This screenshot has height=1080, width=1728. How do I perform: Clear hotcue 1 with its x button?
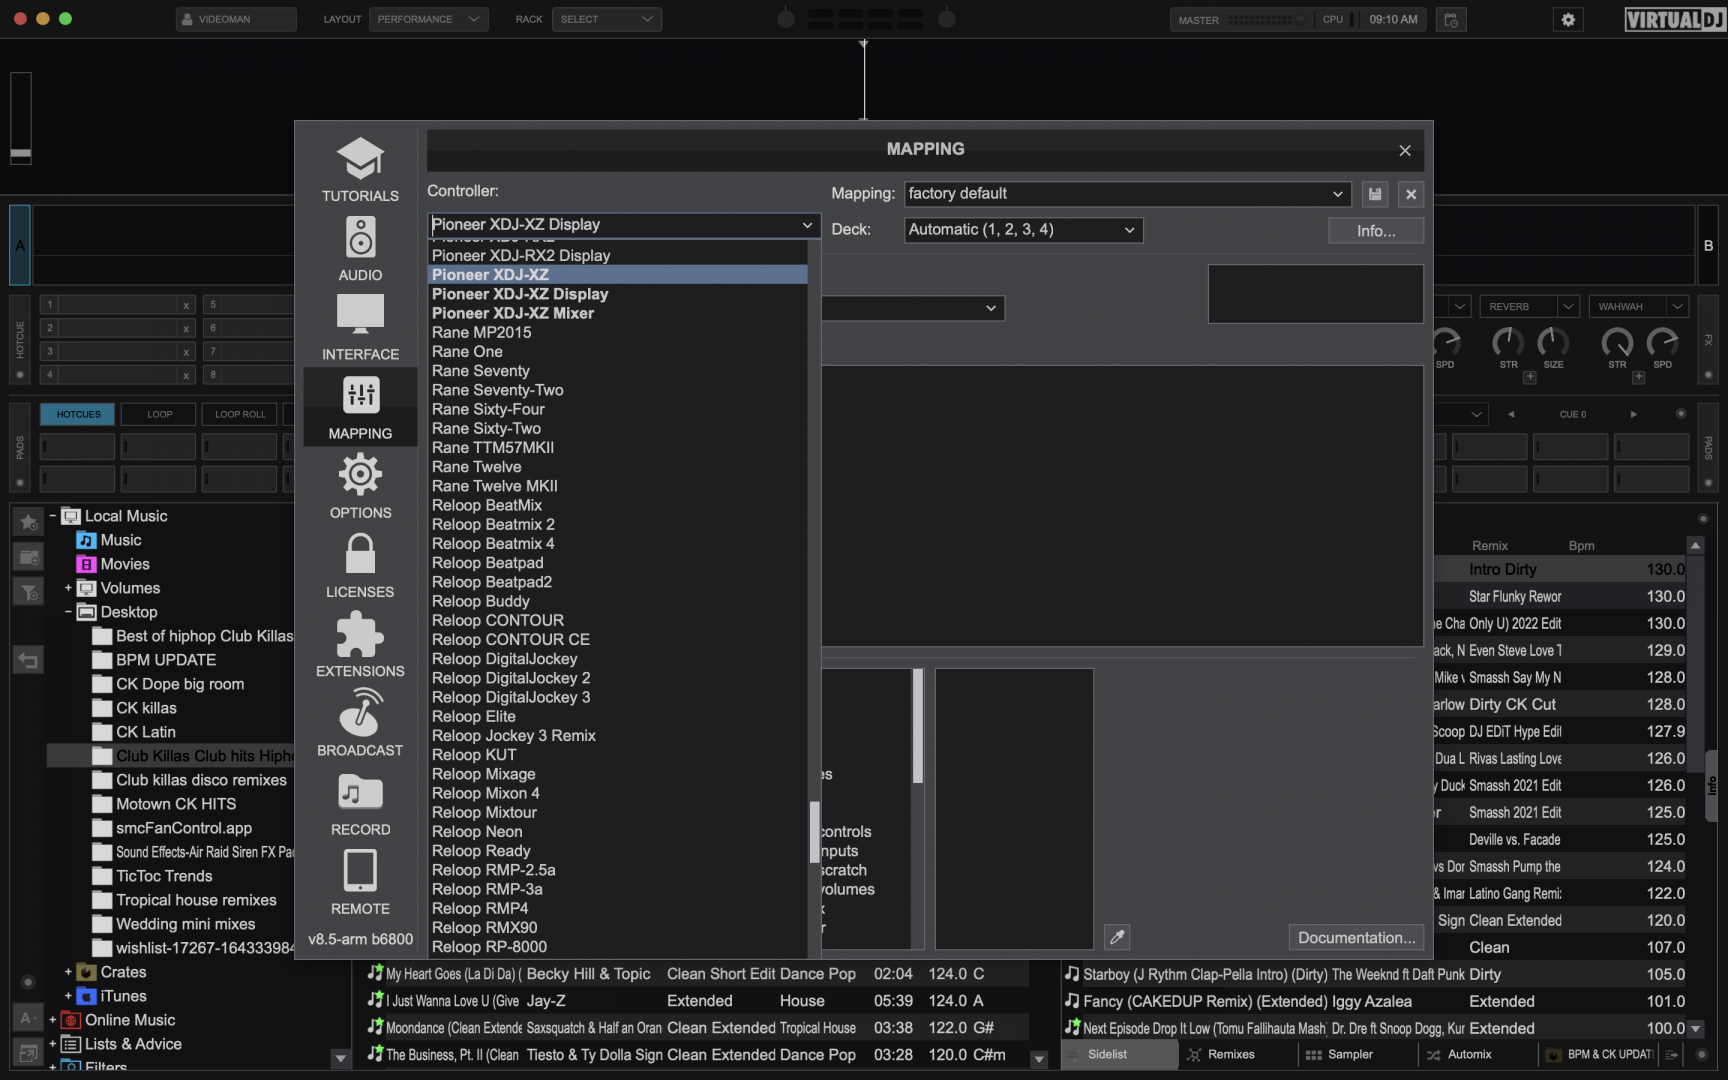coord(186,305)
